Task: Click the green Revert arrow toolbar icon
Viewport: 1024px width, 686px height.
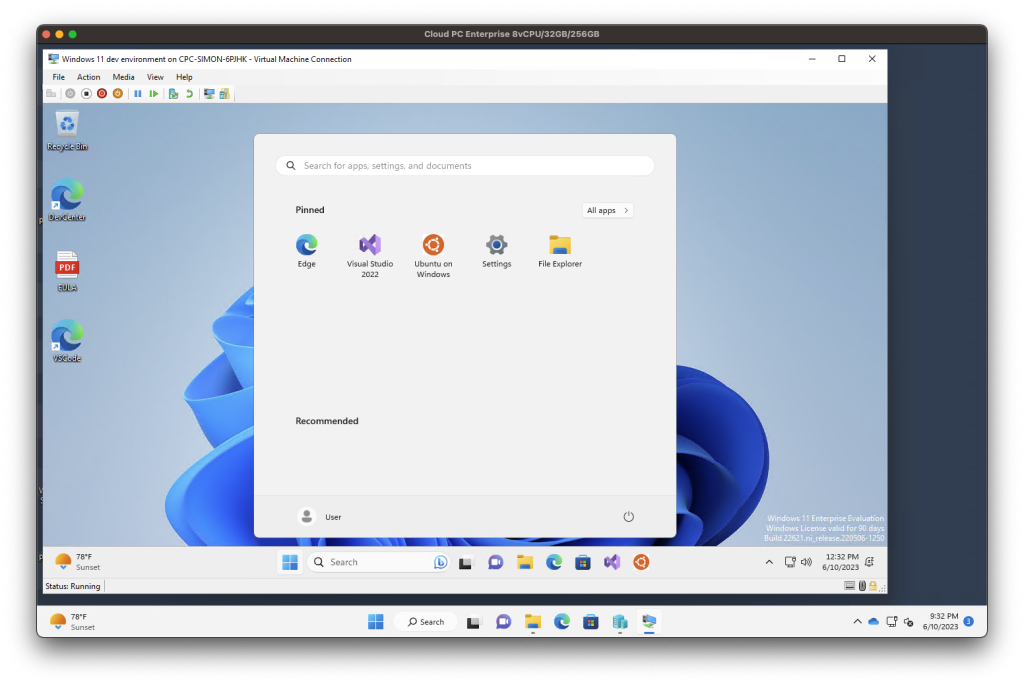Action: pyautogui.click(x=189, y=93)
